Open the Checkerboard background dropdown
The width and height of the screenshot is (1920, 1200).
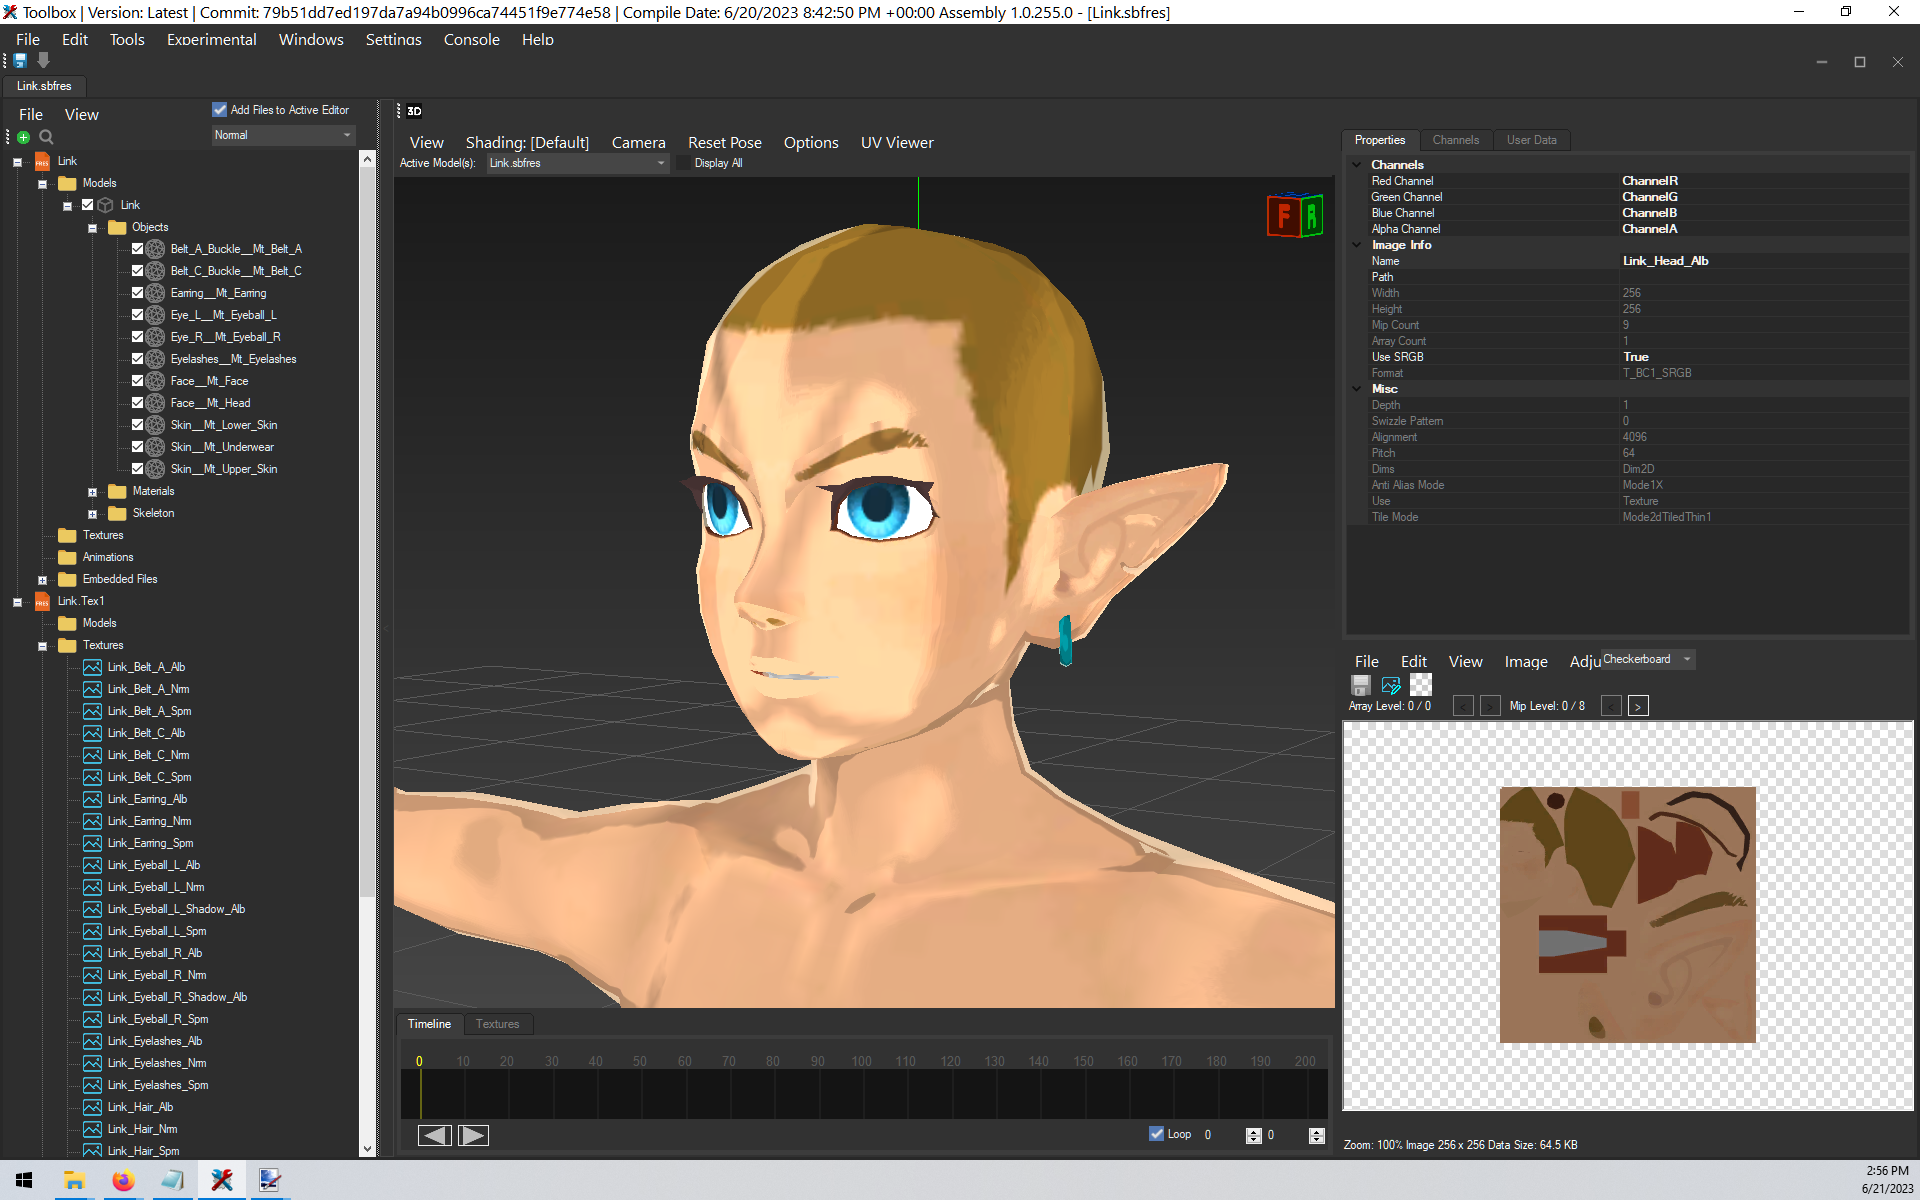click(x=1686, y=659)
